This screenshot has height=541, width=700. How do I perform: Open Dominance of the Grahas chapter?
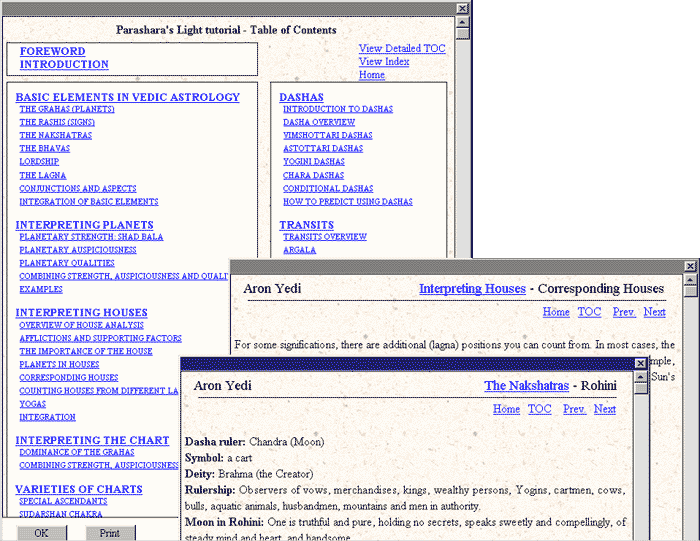pyautogui.click(x=77, y=452)
